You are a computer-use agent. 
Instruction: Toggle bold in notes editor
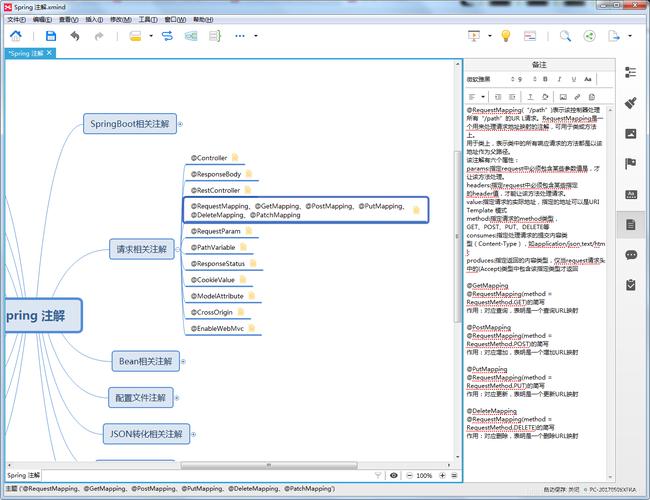pos(545,79)
